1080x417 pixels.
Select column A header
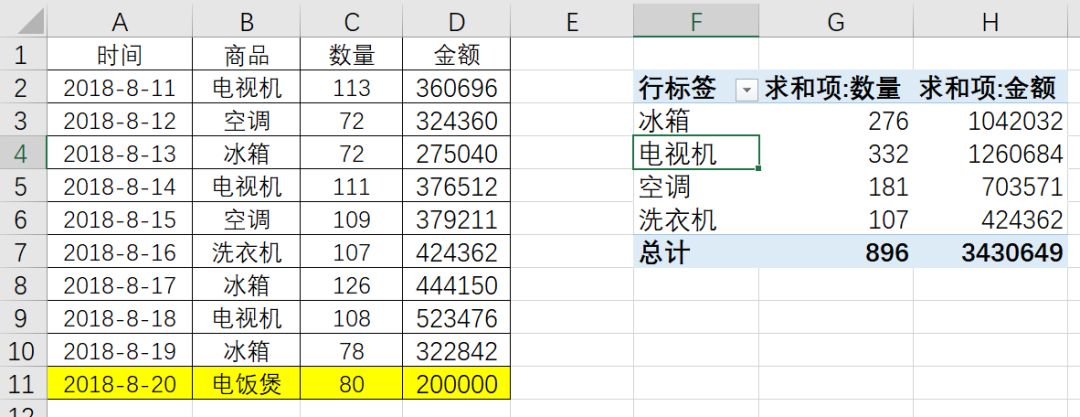pyautogui.click(x=119, y=21)
